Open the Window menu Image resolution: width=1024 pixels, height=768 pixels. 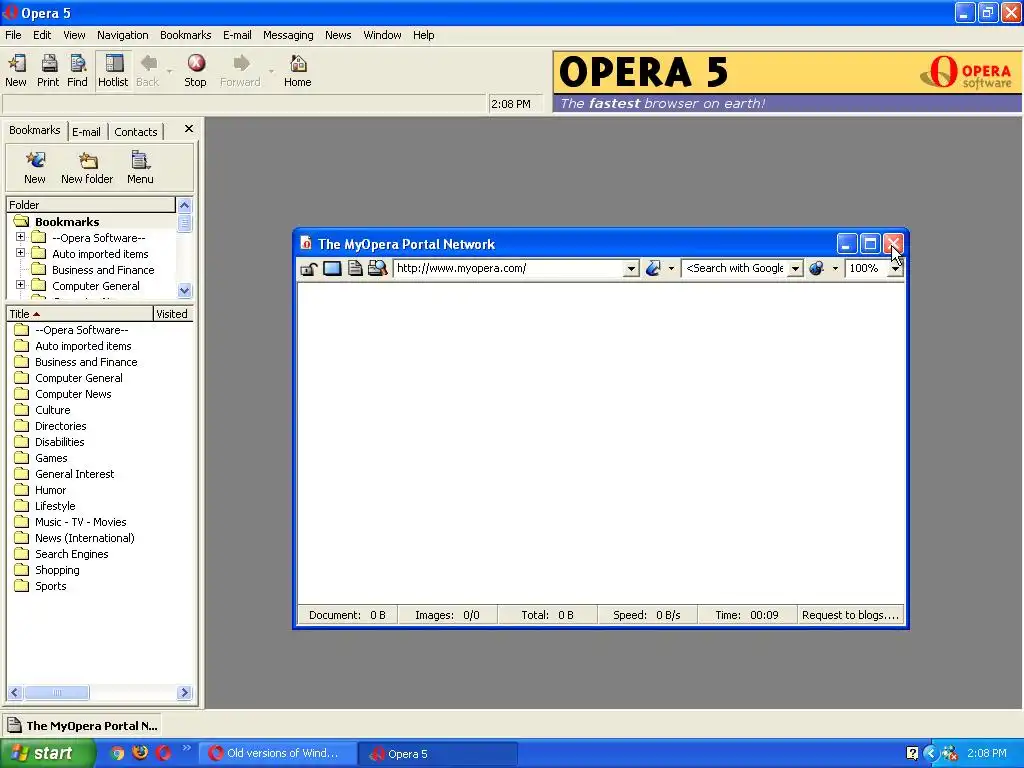click(382, 35)
